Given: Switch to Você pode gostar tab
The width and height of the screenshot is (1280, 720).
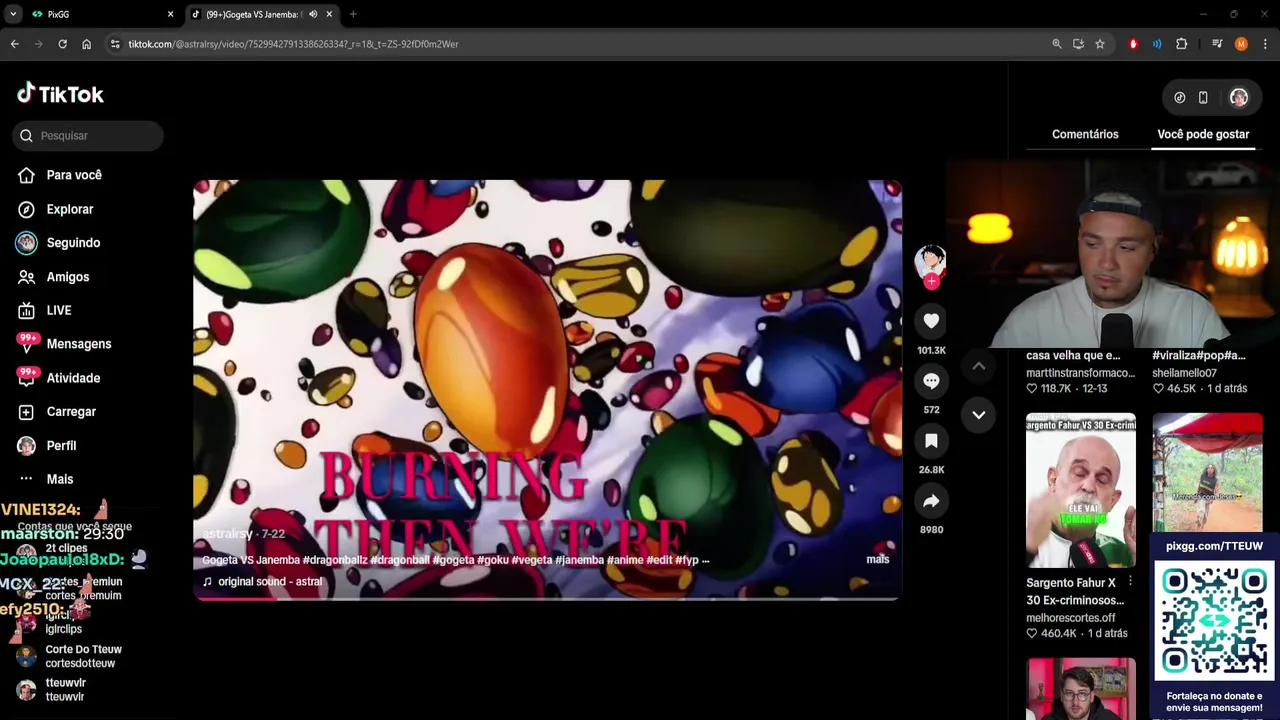Looking at the screenshot, I should pos(1203,134).
